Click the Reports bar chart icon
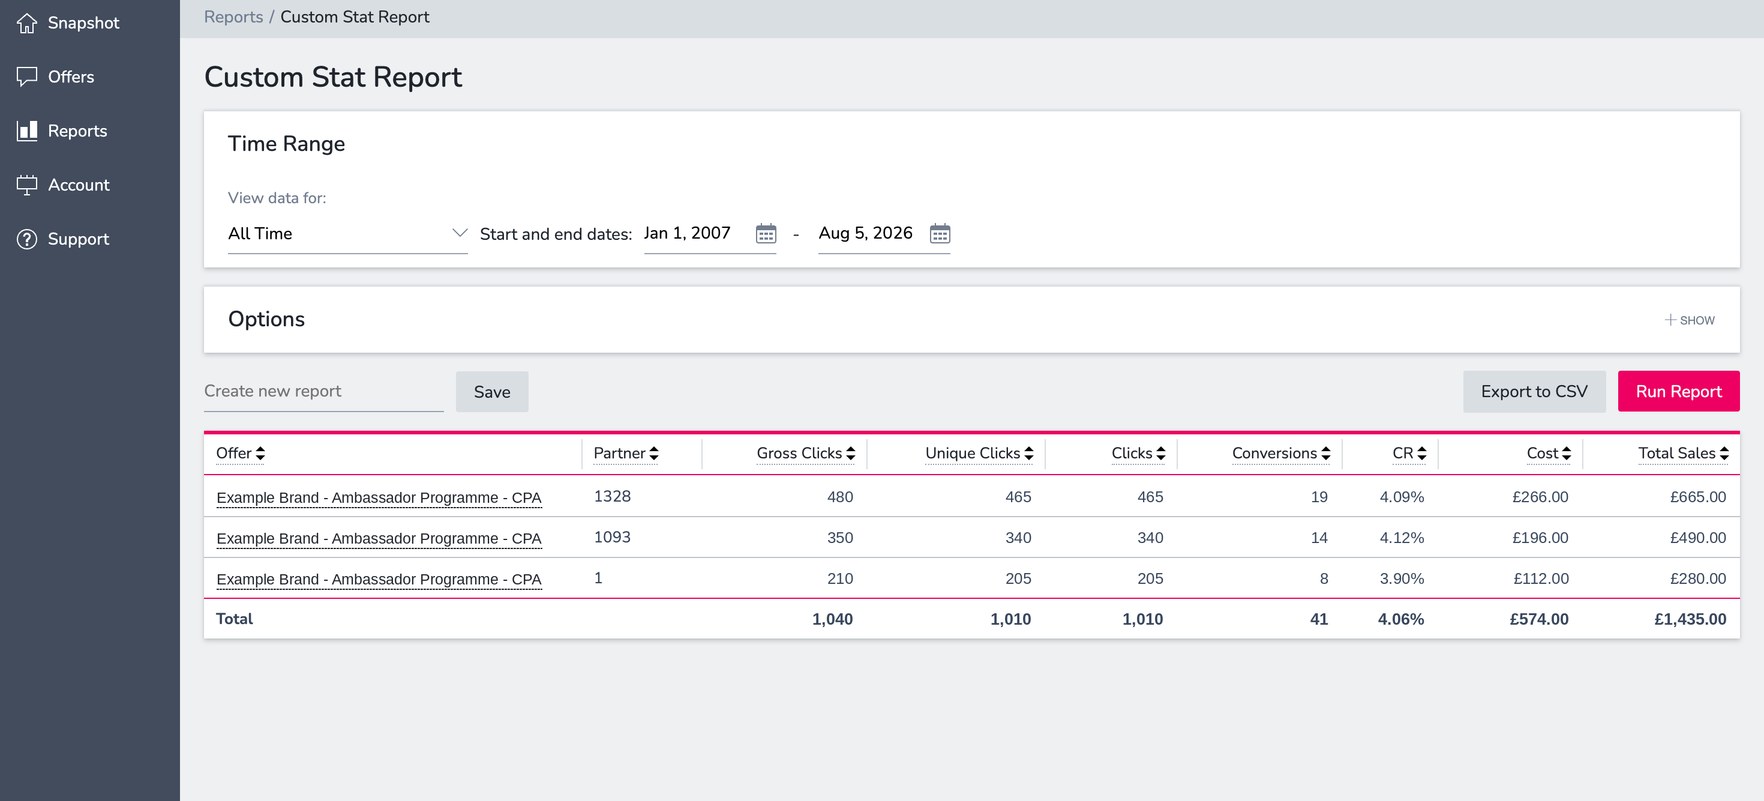1764x801 pixels. pos(27,131)
